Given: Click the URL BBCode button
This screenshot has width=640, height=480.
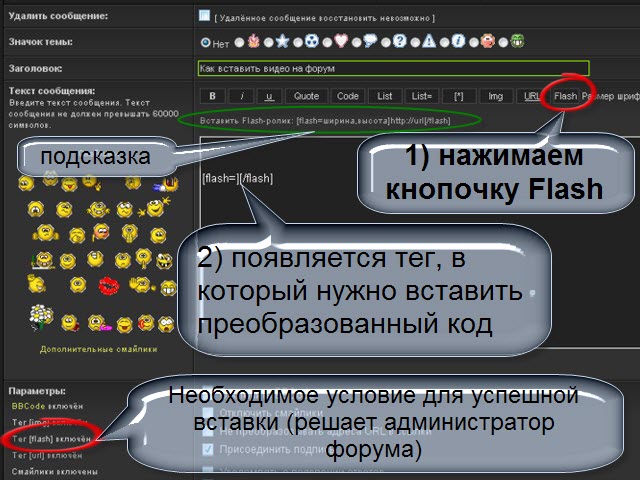Looking at the screenshot, I should [531, 96].
